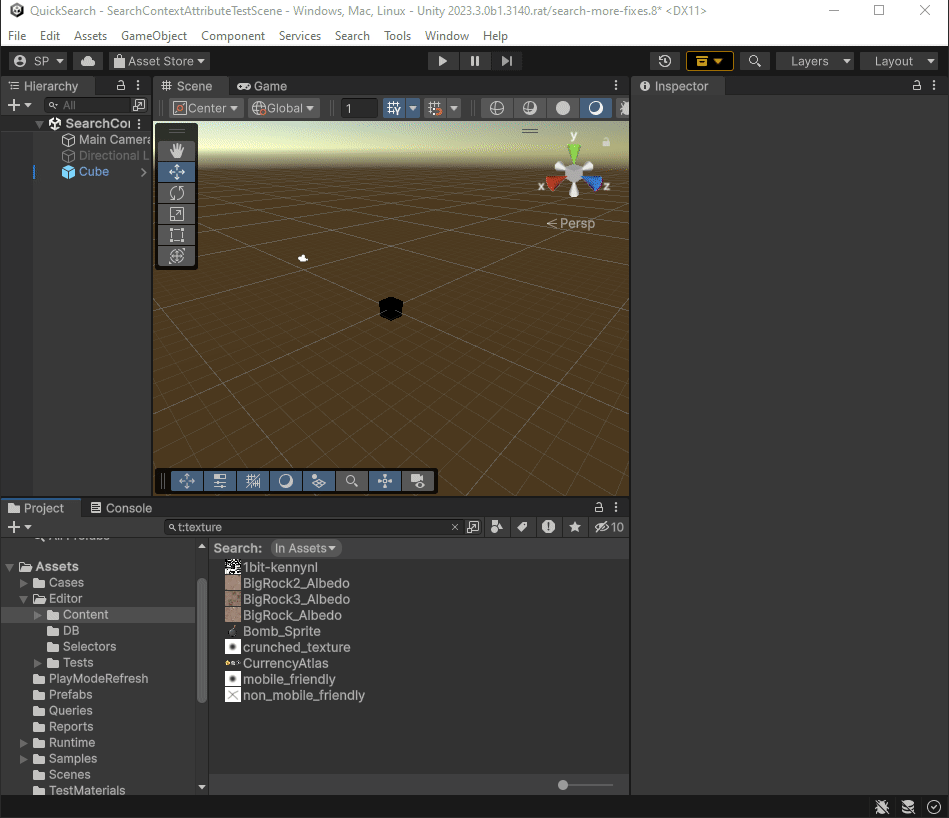949x818 pixels.
Task: Select the Hand tool in Scene view
Action: click(177, 150)
